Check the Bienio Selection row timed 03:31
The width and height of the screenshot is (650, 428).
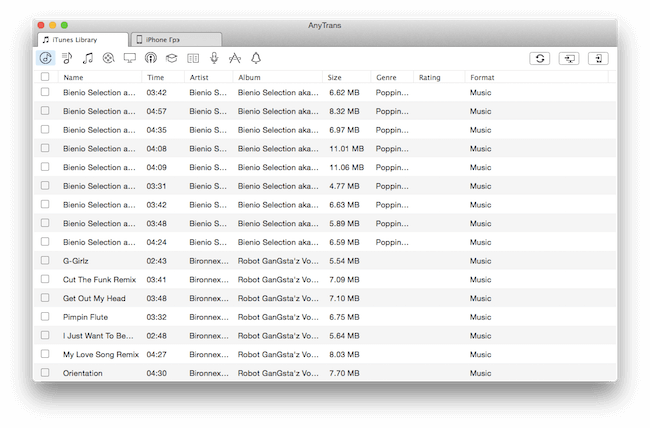45,185
